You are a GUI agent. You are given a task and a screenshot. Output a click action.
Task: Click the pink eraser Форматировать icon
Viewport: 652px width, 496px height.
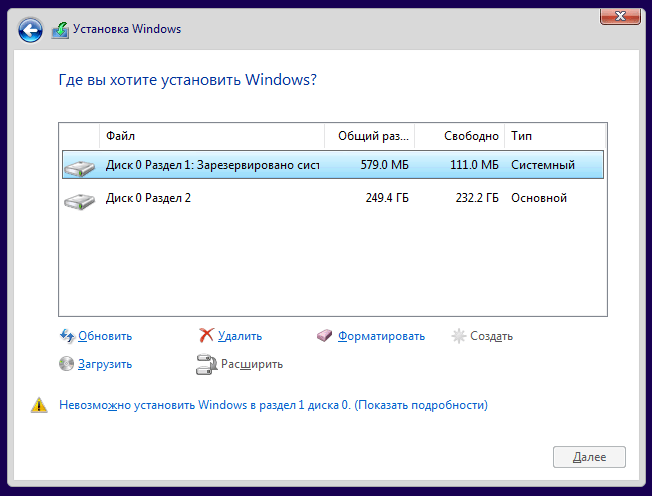click(x=325, y=336)
